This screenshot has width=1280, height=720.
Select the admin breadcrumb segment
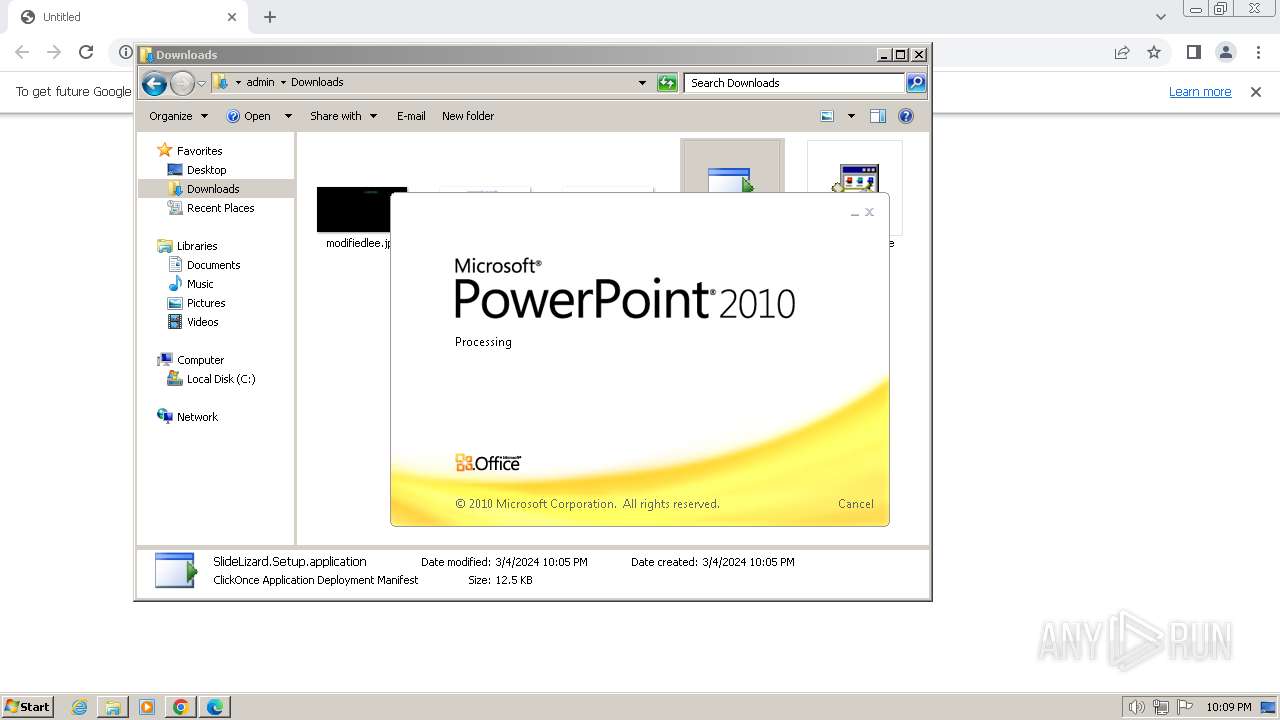260,82
